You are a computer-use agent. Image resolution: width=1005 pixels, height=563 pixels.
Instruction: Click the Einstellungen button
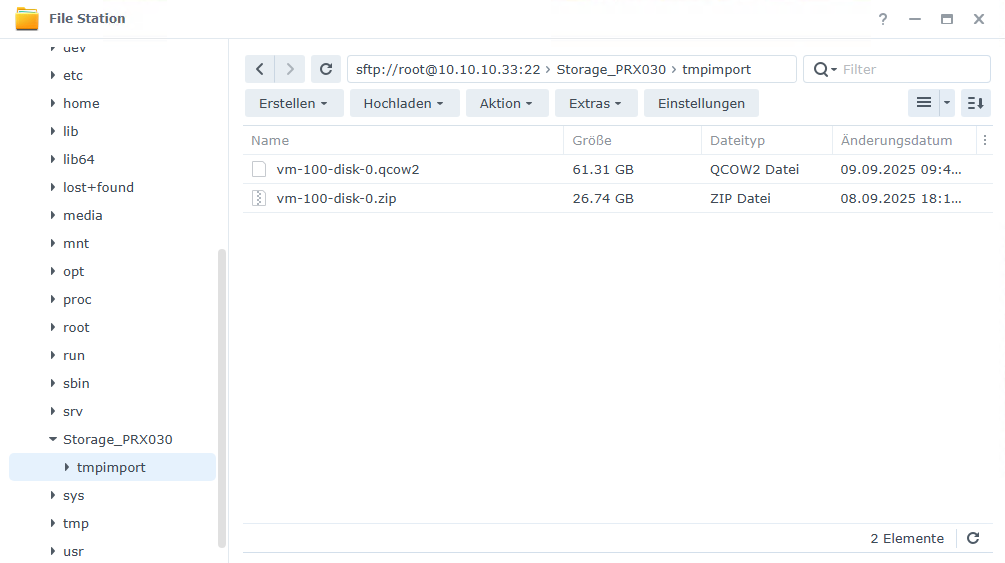[x=701, y=103]
